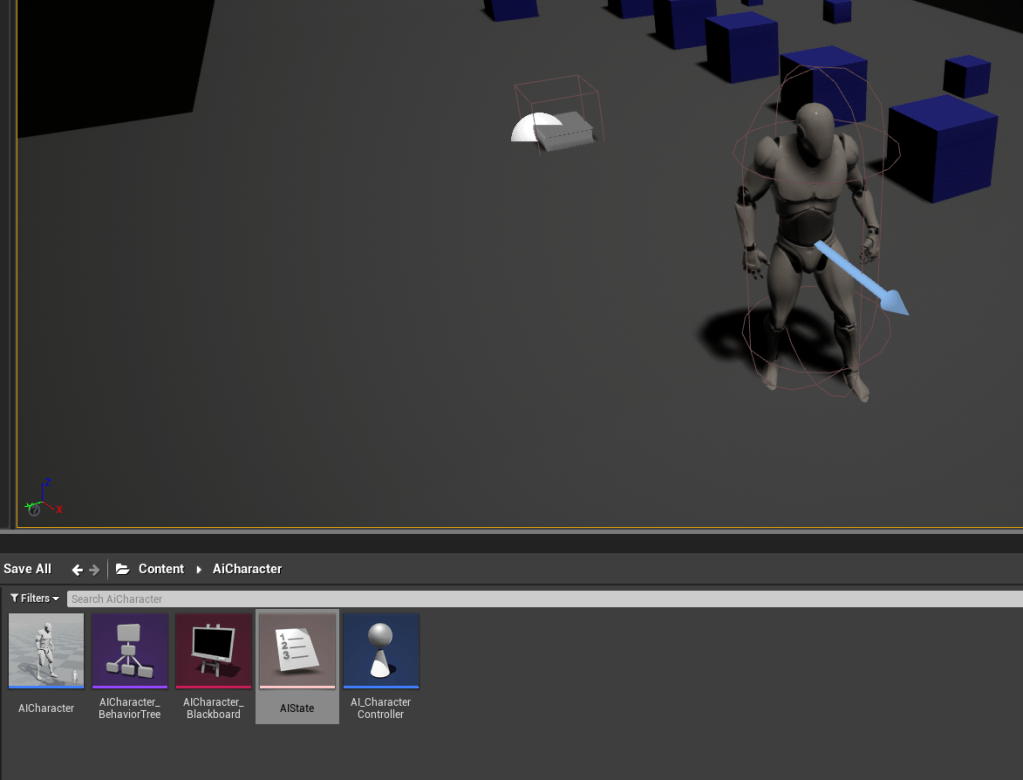The width and height of the screenshot is (1023, 780).
Task: Select the AICharacter blueprint asset
Action: click(46, 651)
